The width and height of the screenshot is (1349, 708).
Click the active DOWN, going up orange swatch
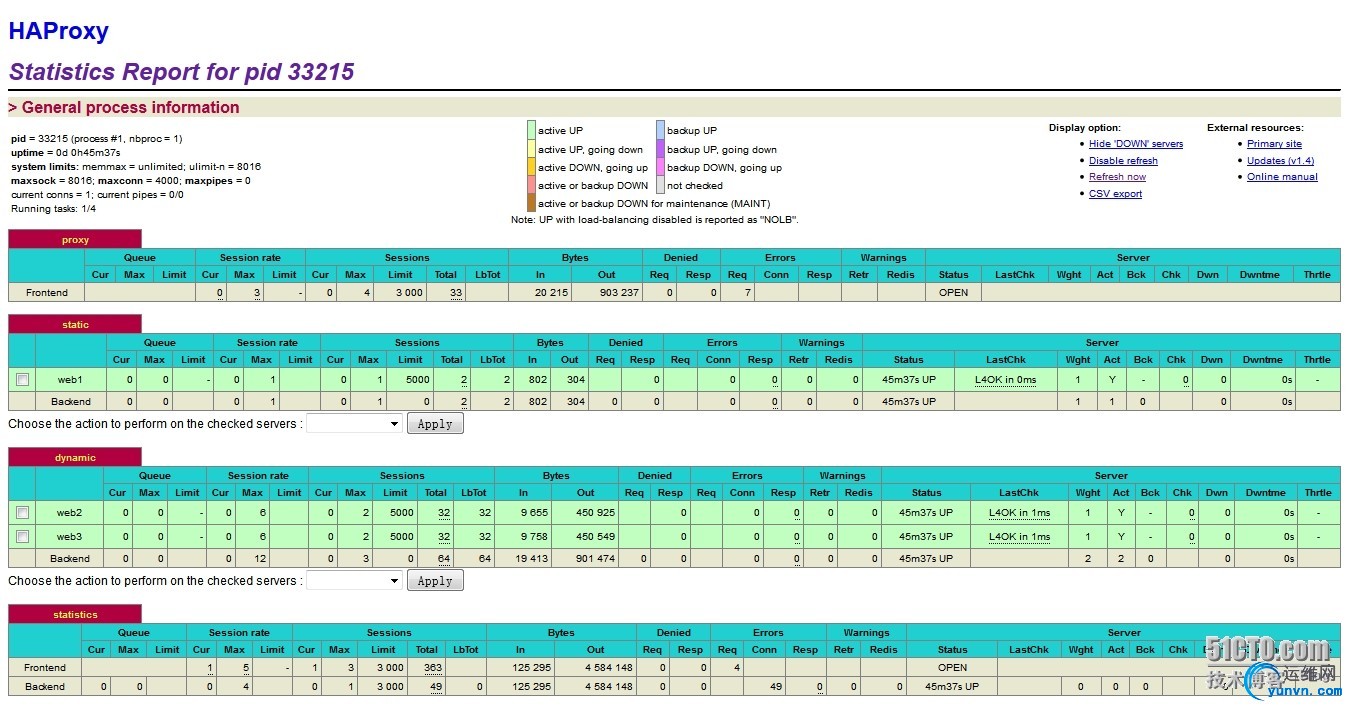pos(532,167)
